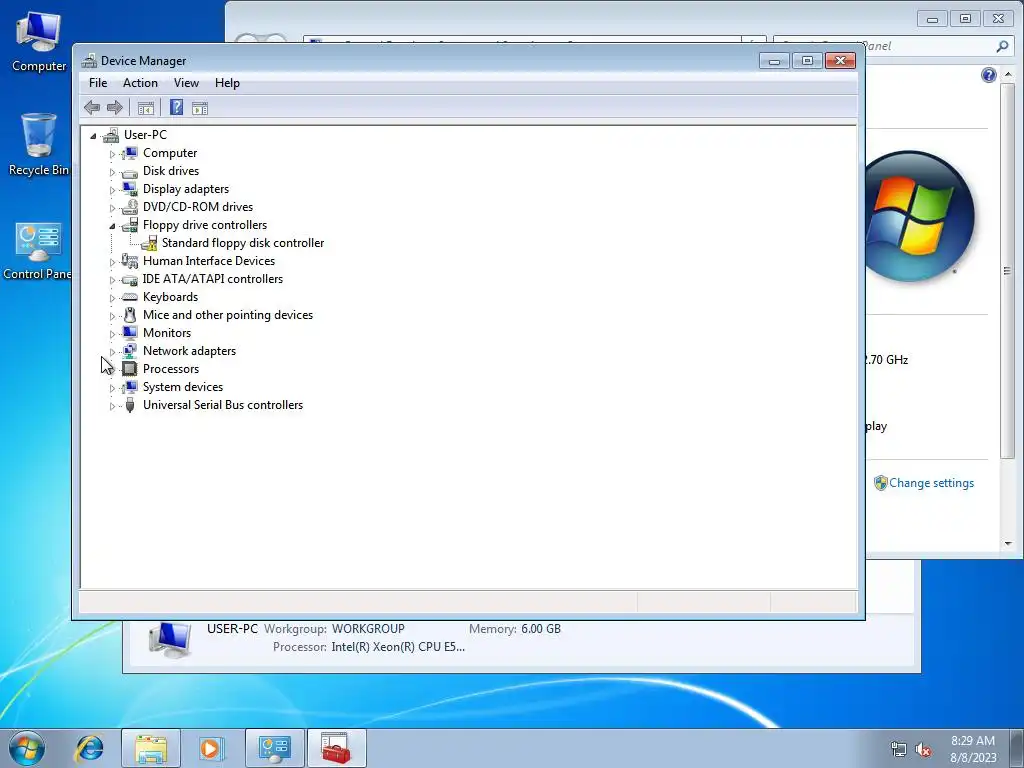Switch to the Control Panel taskbar button

274,748
